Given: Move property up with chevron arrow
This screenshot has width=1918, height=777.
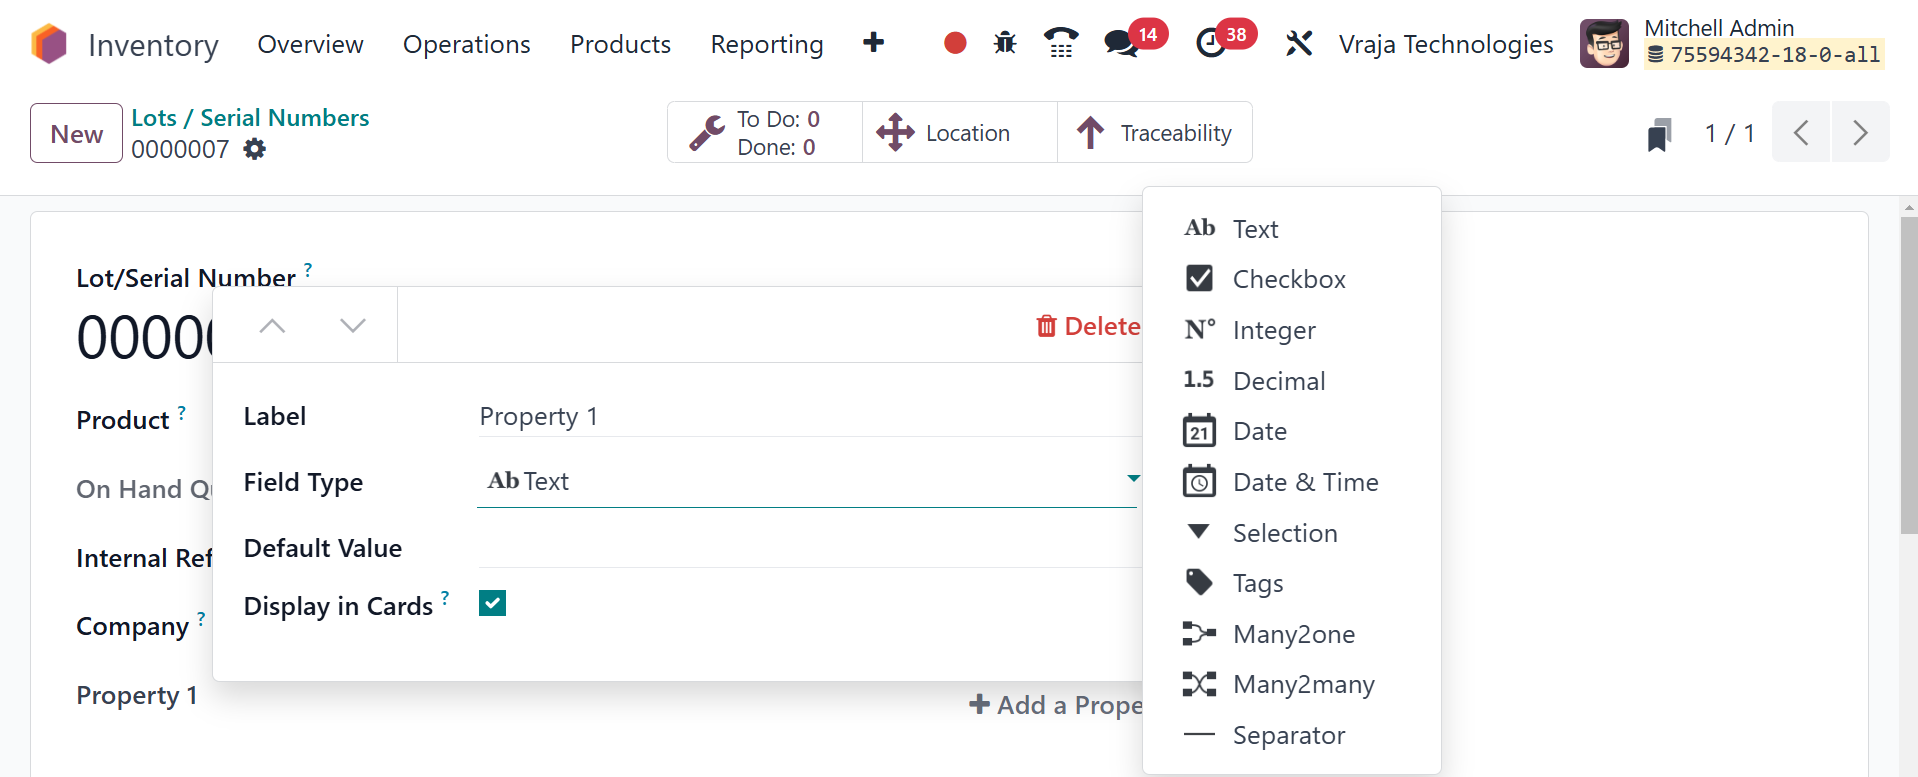Looking at the screenshot, I should tap(272, 326).
